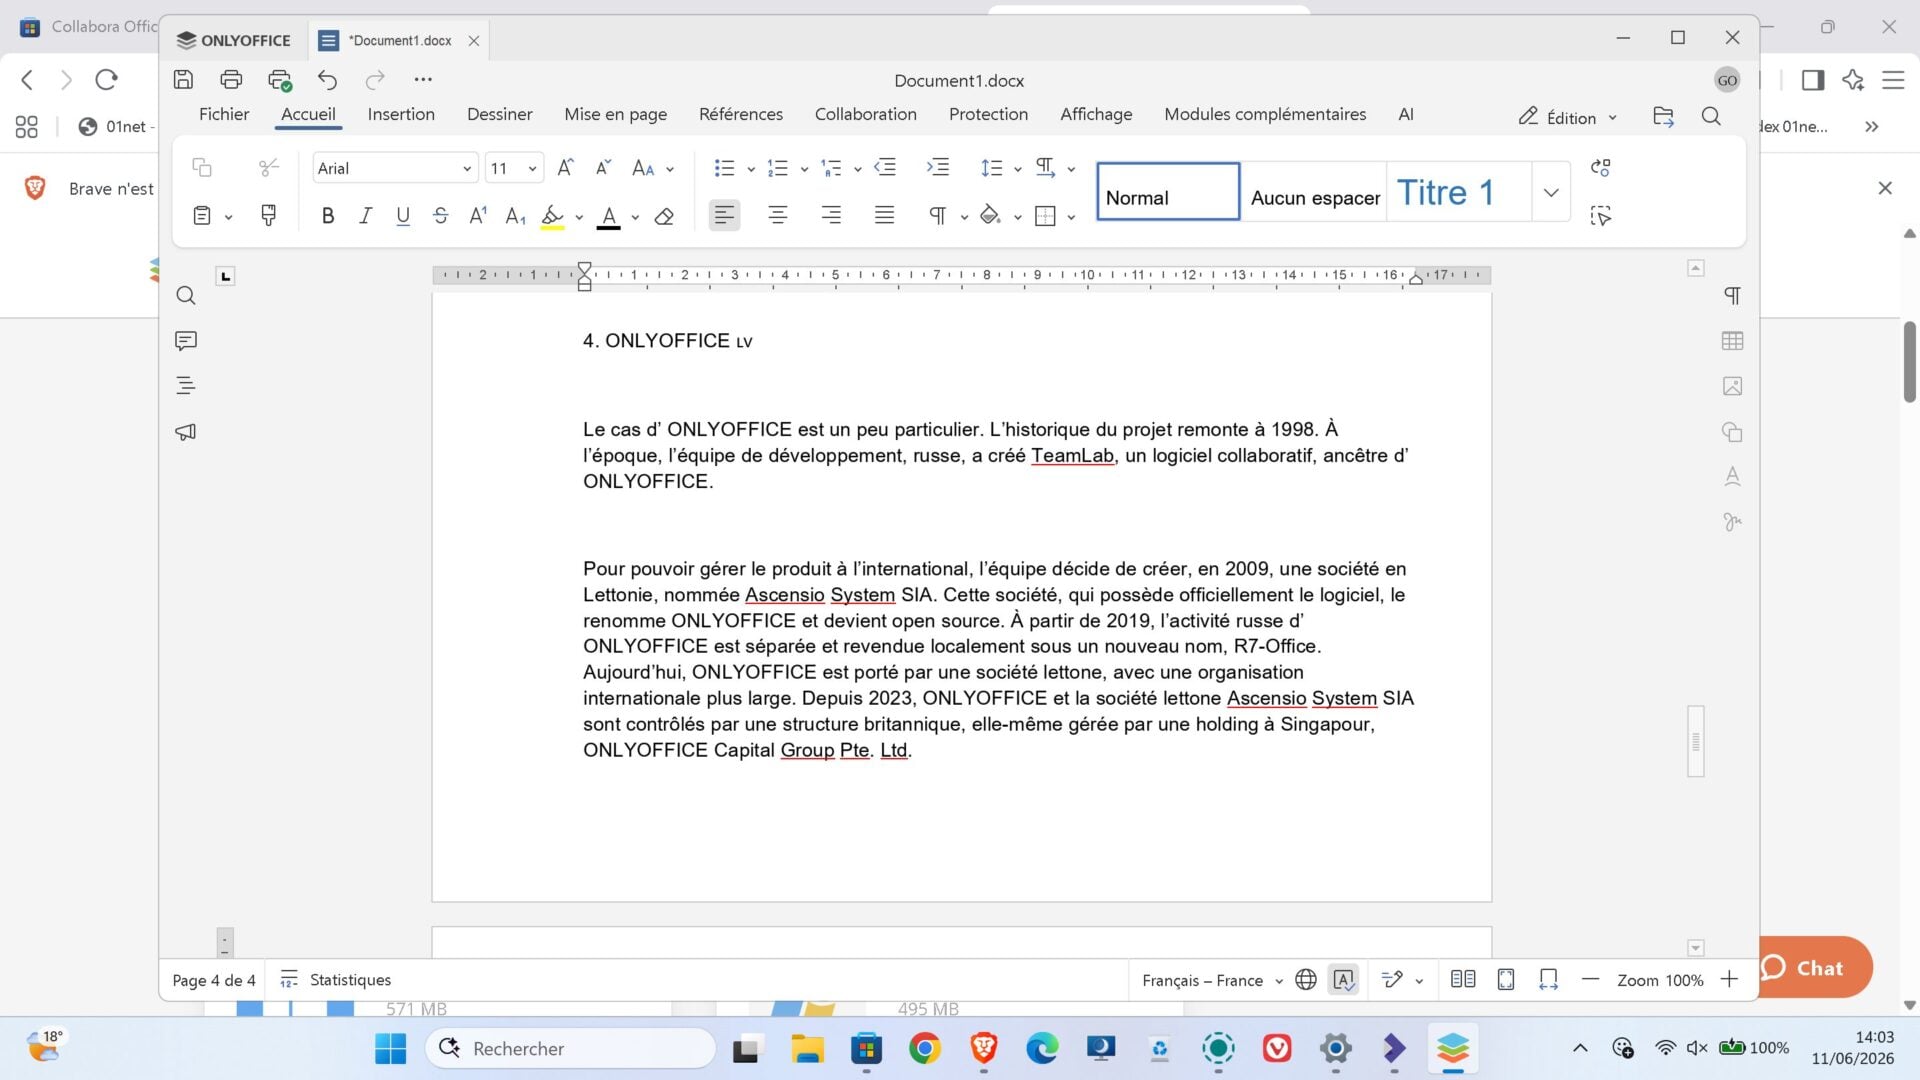This screenshot has height=1080, width=1920.
Task: Toggle paragraph settings in right sidebar
Action: point(1733,295)
